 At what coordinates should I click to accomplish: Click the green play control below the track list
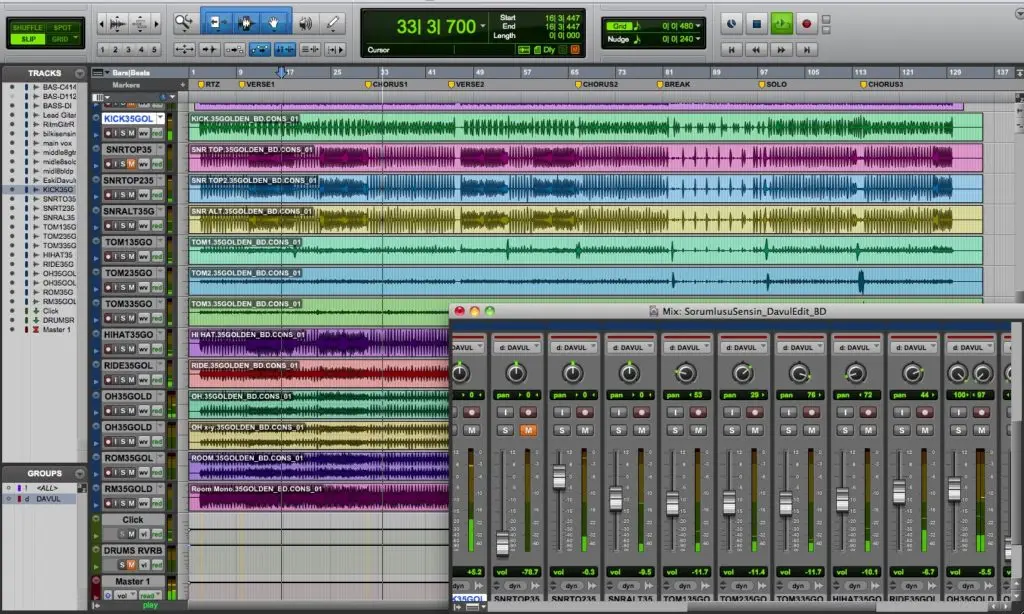(150, 605)
